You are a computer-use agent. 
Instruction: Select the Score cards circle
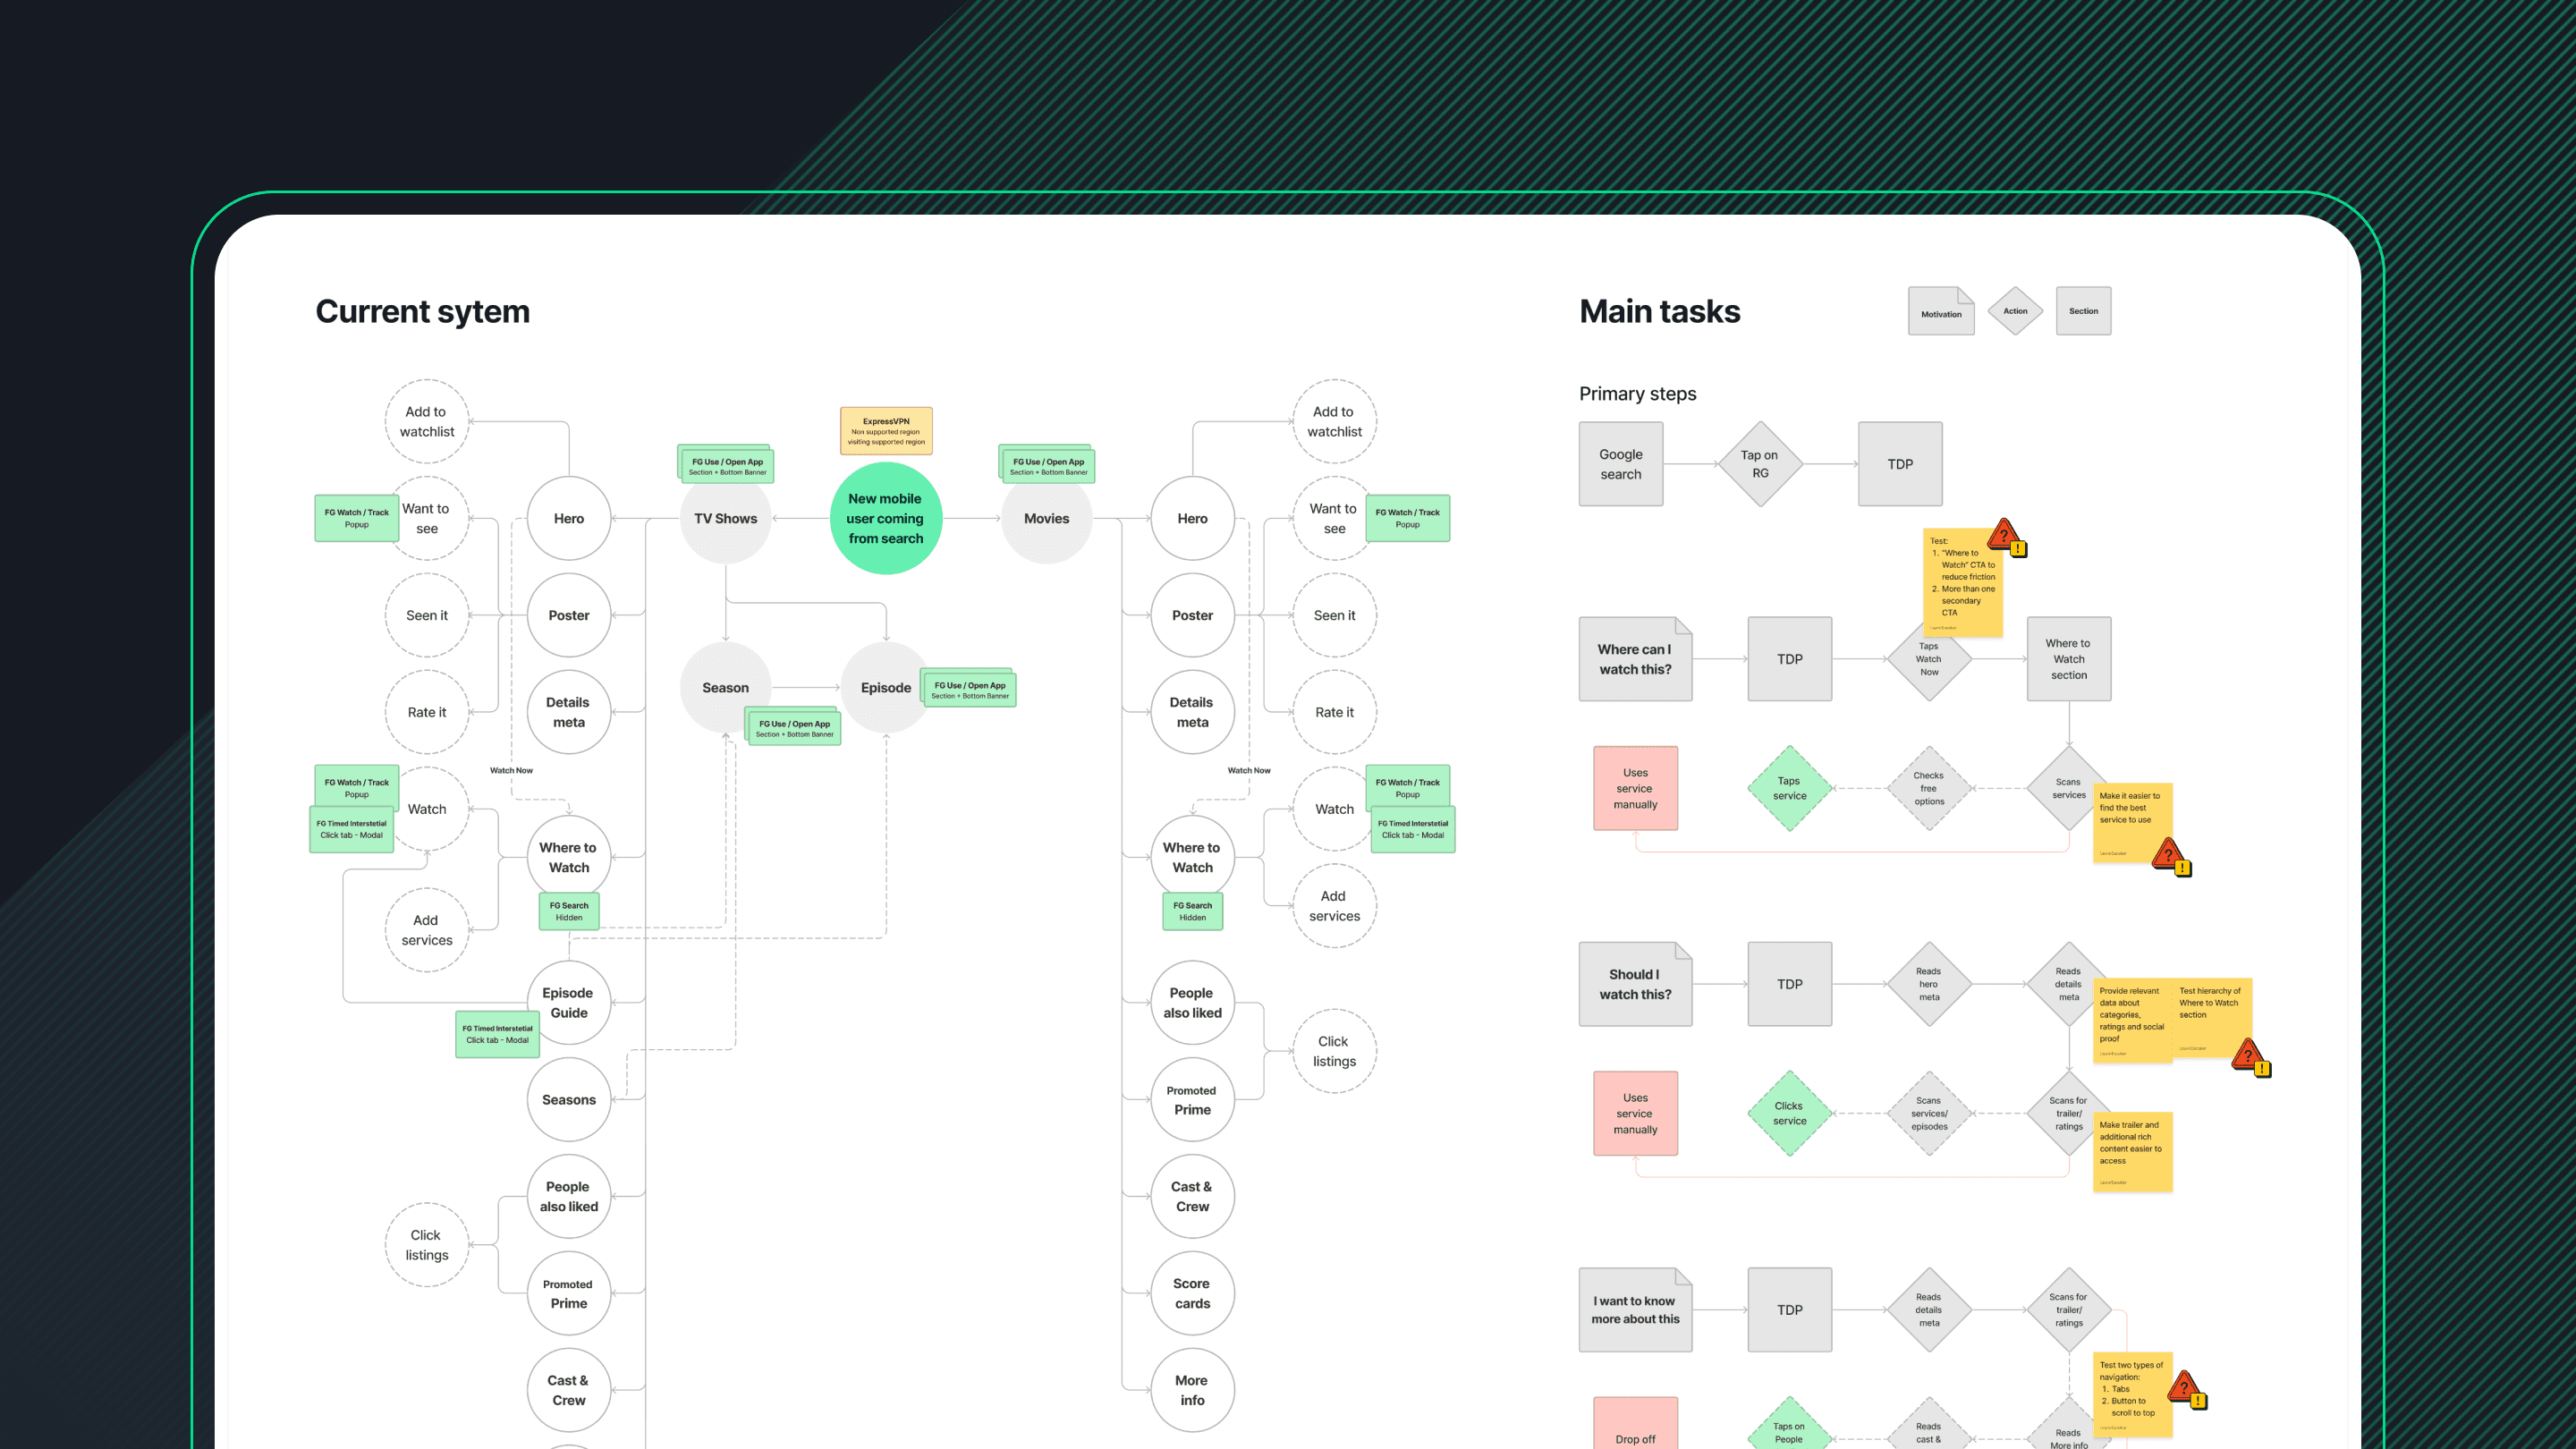click(1192, 1293)
